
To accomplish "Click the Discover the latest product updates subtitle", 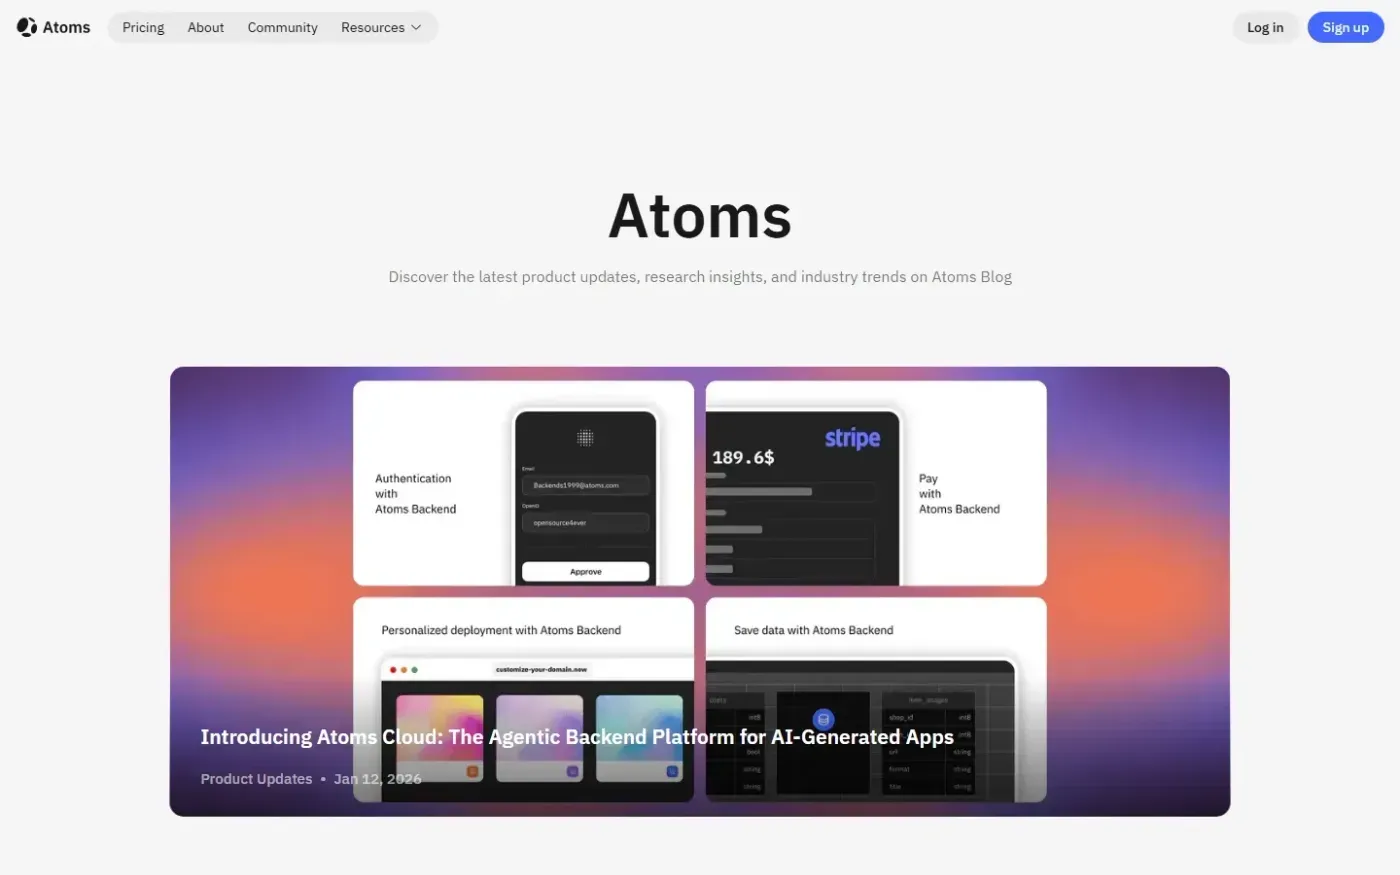I will point(700,277).
